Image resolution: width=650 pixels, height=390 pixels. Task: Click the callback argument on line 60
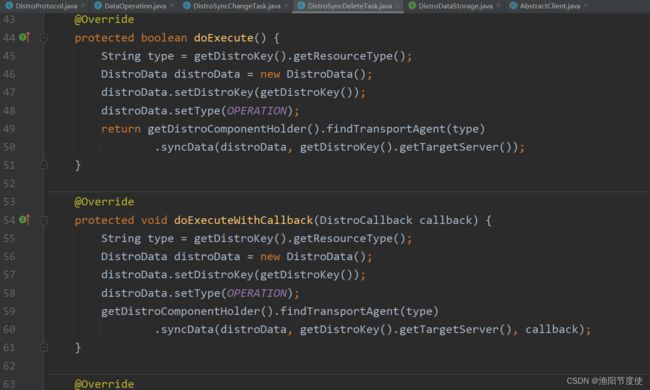click(551, 329)
